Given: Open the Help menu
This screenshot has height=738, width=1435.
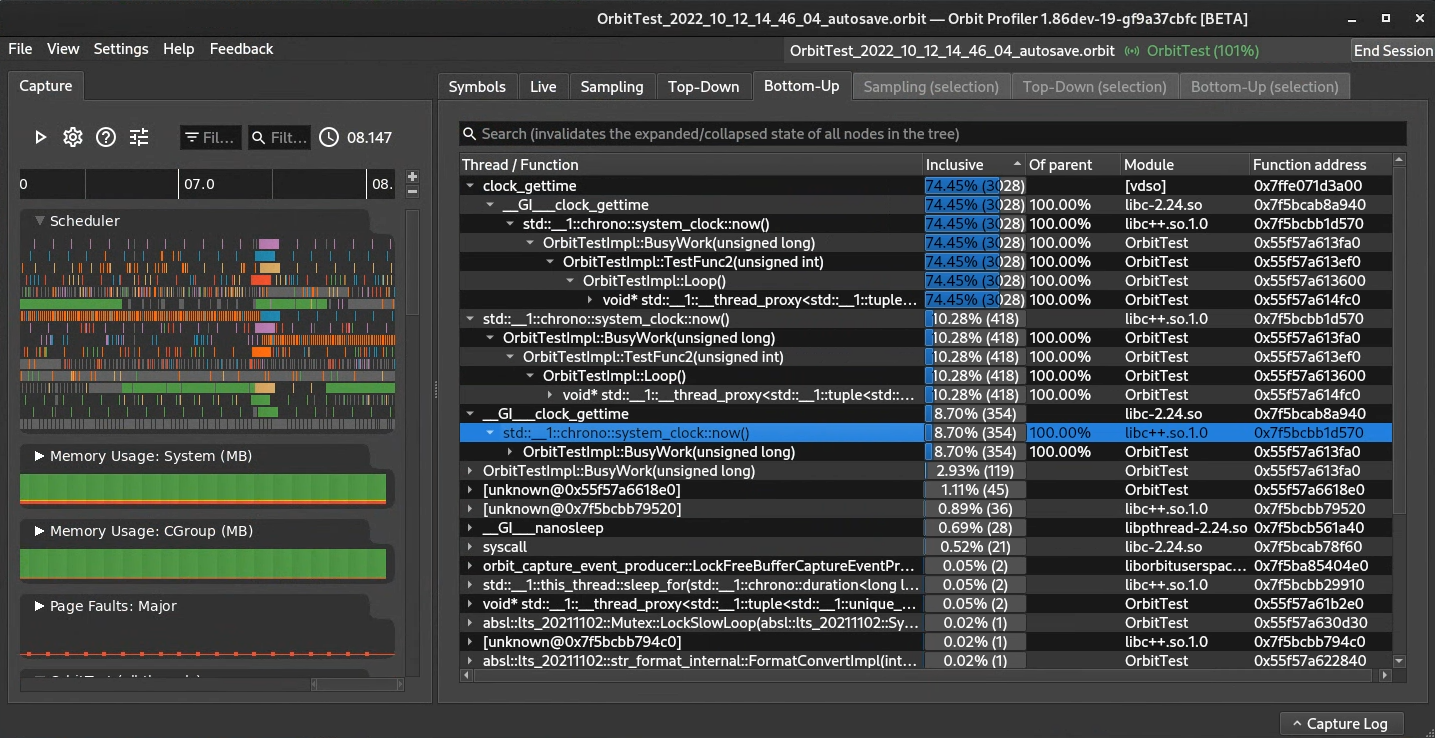Looking at the screenshot, I should tap(179, 49).
